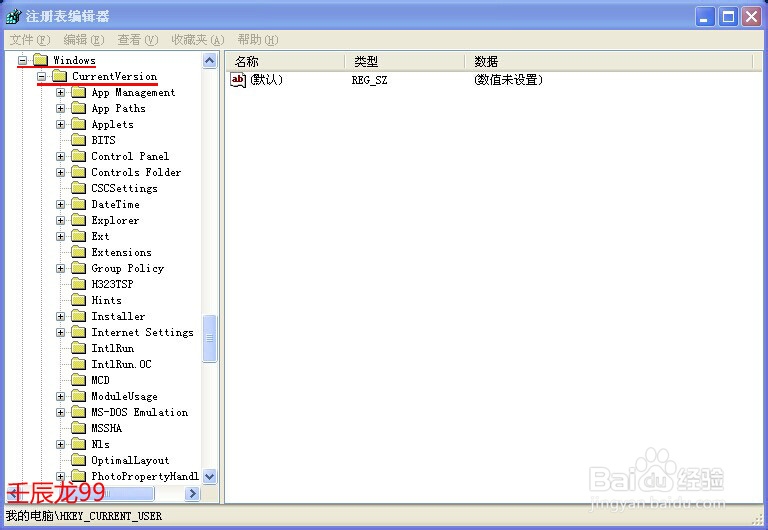Select the PhotoPropertyHandl key
The width and height of the screenshot is (768, 530).
click(x=145, y=476)
